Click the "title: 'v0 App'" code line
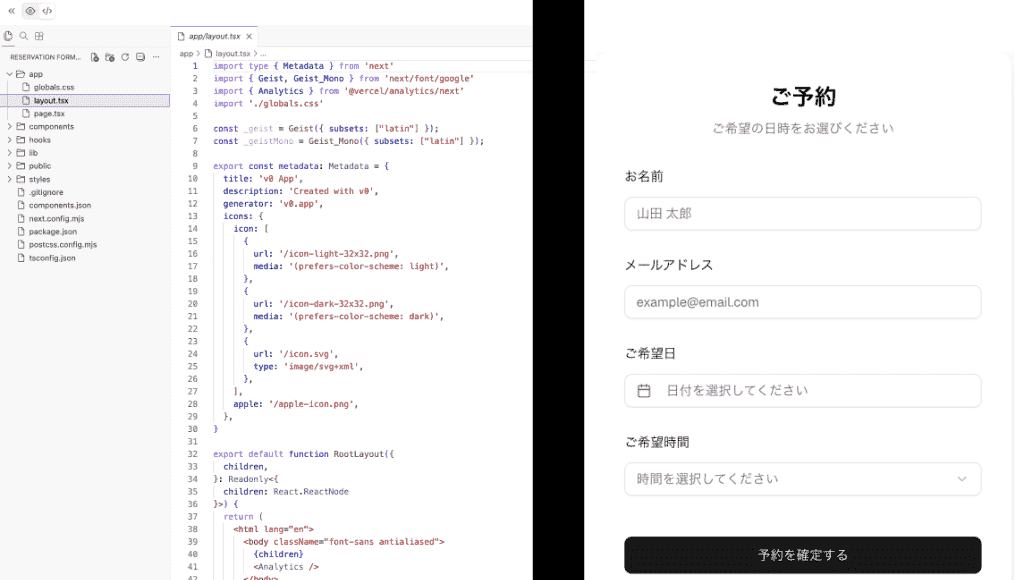Screen dimensions: 1024x580 [x=263, y=179]
